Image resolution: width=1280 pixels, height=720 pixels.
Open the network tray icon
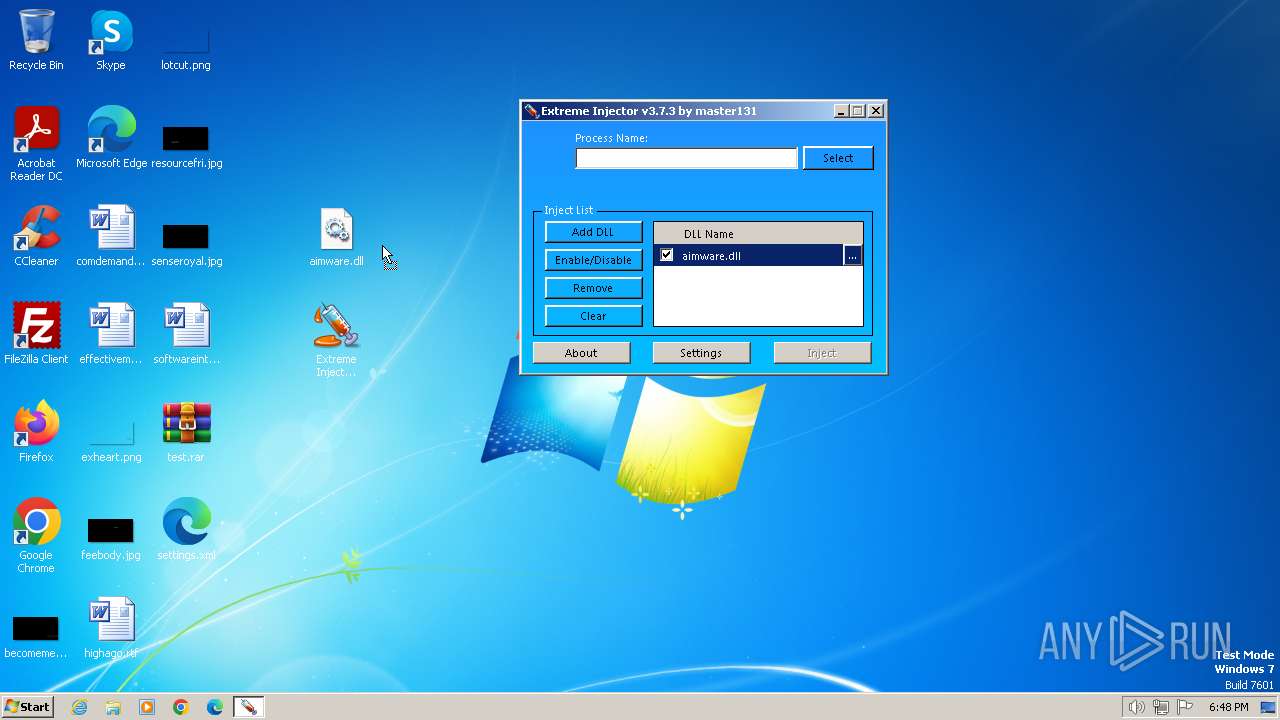point(1161,707)
